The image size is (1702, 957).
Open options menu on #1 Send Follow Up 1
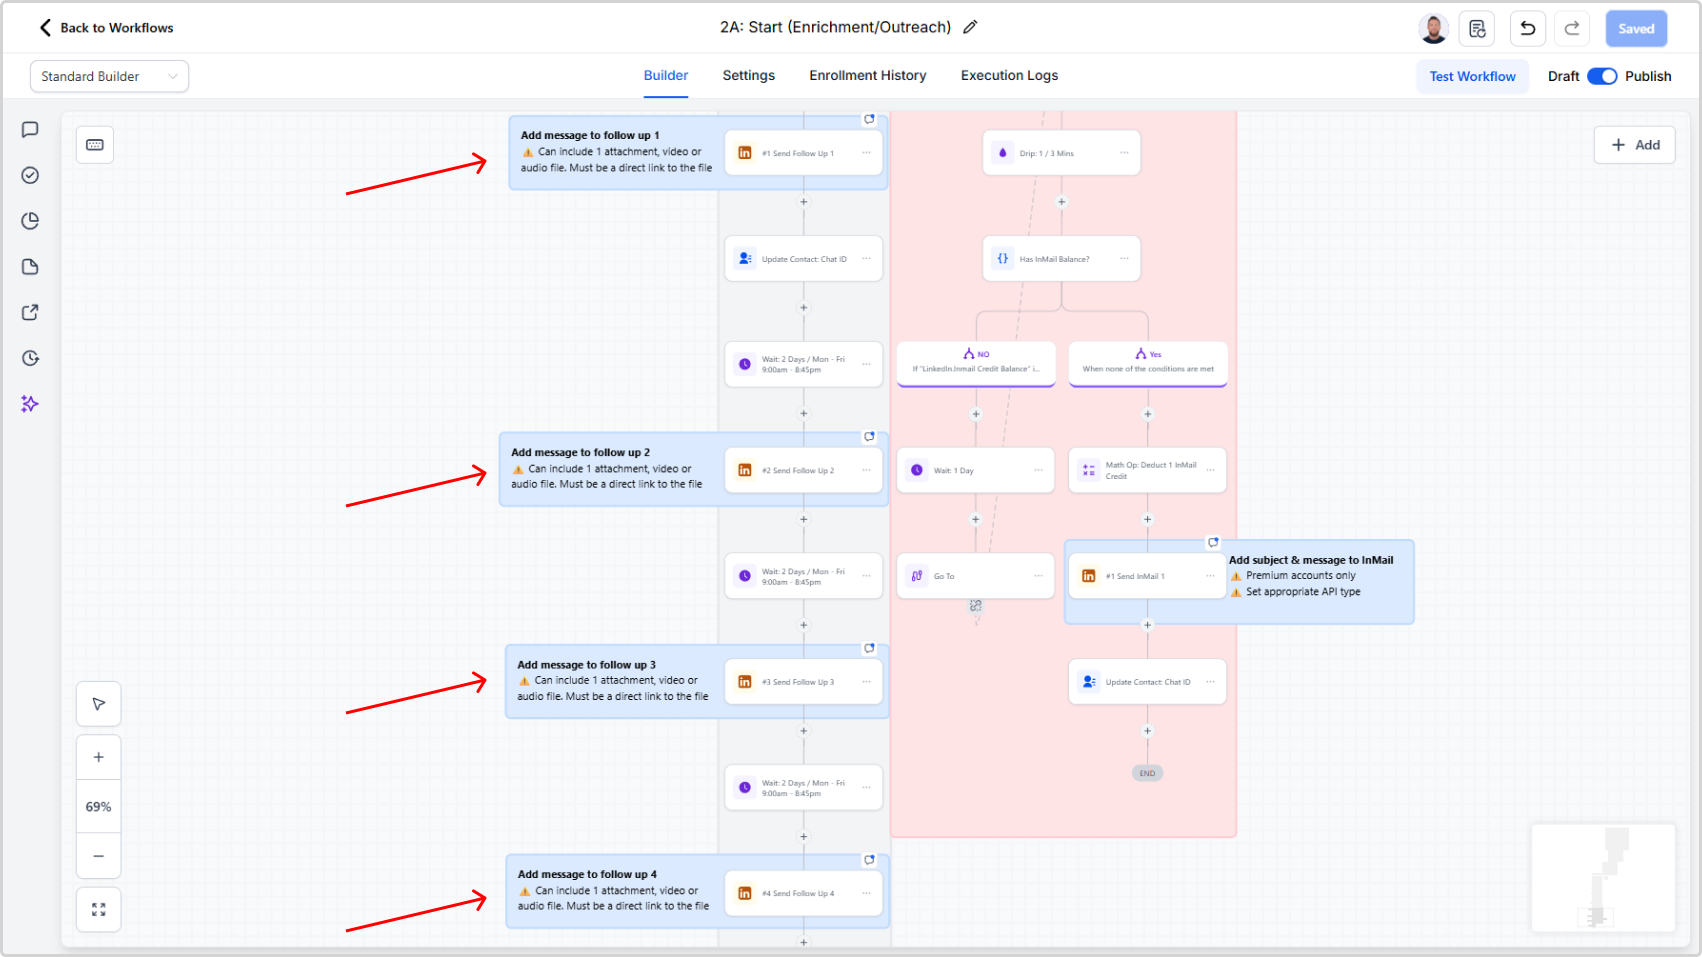point(866,153)
